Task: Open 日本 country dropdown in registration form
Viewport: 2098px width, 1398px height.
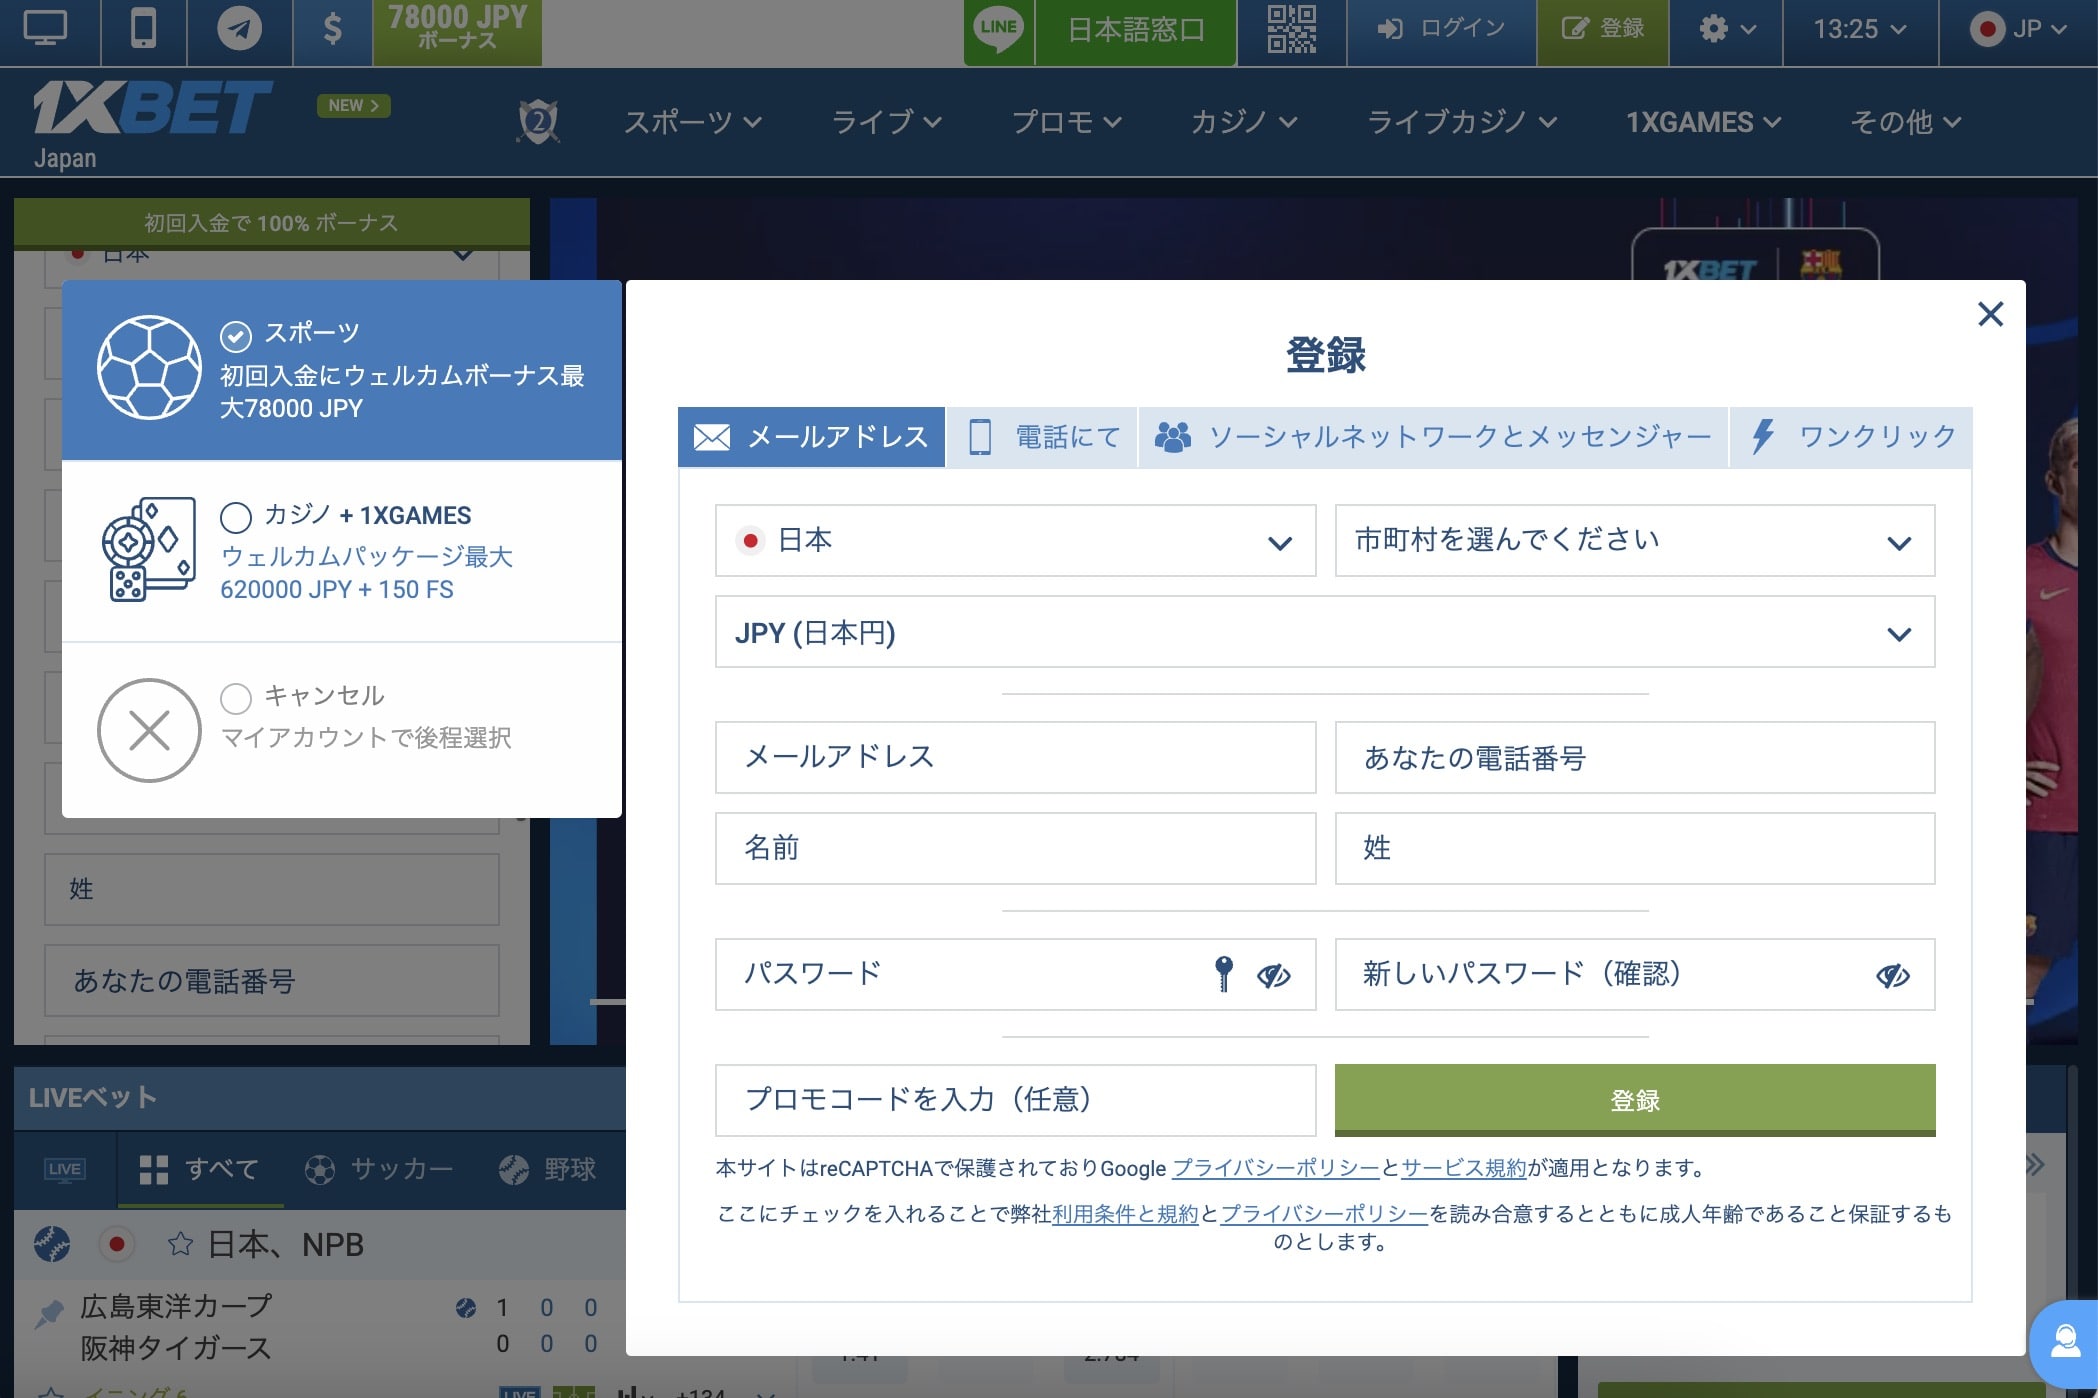Action: [x=1015, y=540]
